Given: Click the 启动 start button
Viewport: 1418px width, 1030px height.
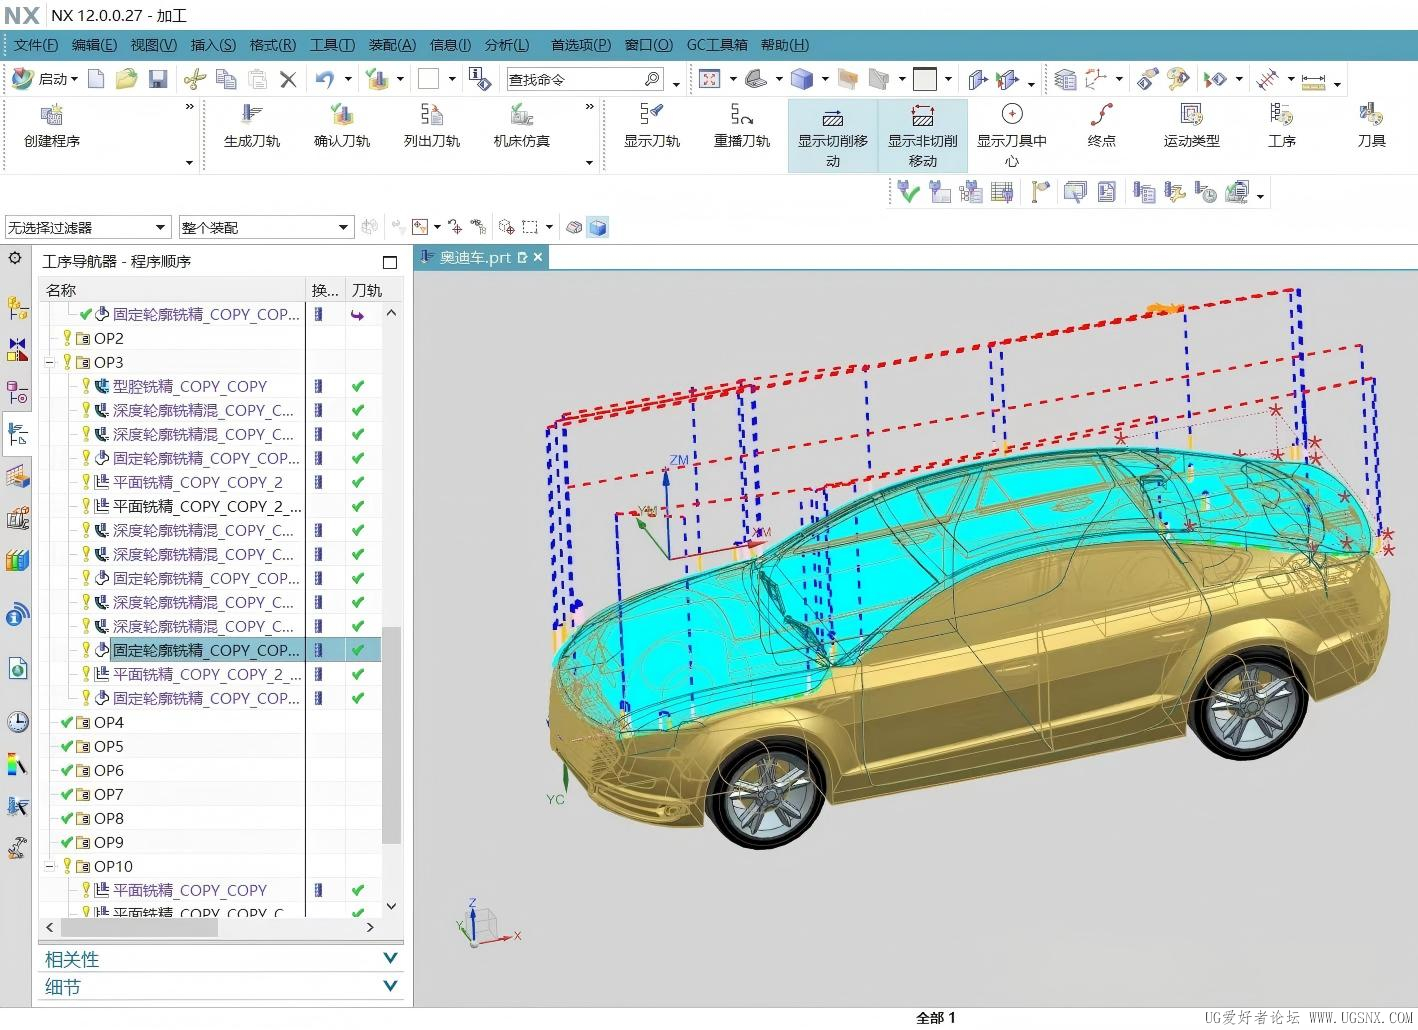Looking at the screenshot, I should coord(44,79).
